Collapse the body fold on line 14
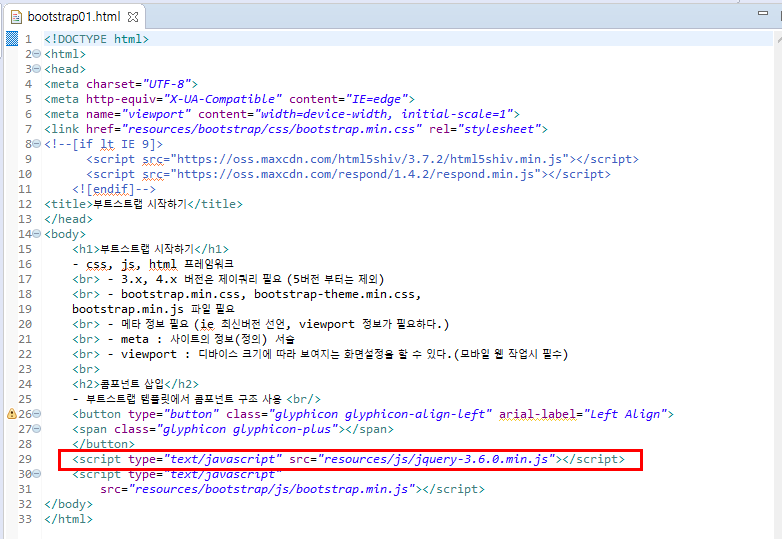 point(36,233)
